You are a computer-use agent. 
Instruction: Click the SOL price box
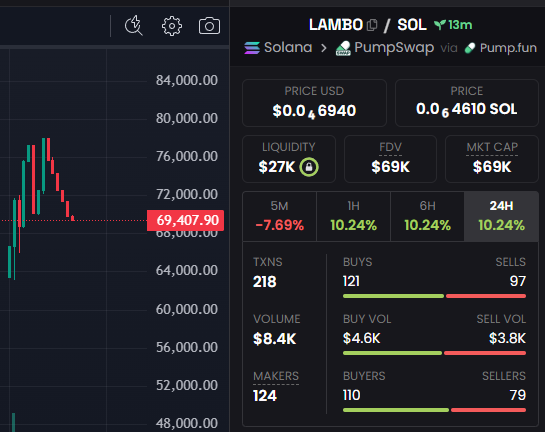point(467,103)
